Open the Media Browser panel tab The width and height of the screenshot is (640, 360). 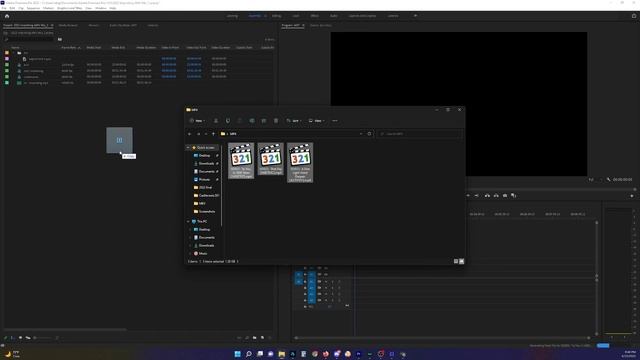click(x=68, y=25)
